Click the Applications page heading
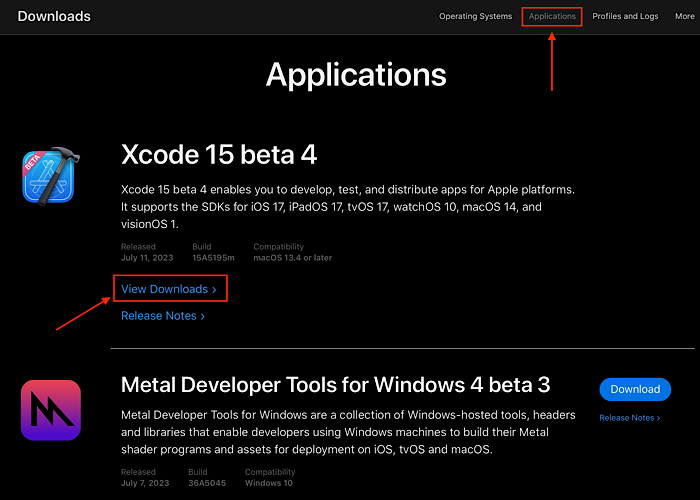Image resolution: width=700 pixels, height=500 pixels. click(356, 75)
